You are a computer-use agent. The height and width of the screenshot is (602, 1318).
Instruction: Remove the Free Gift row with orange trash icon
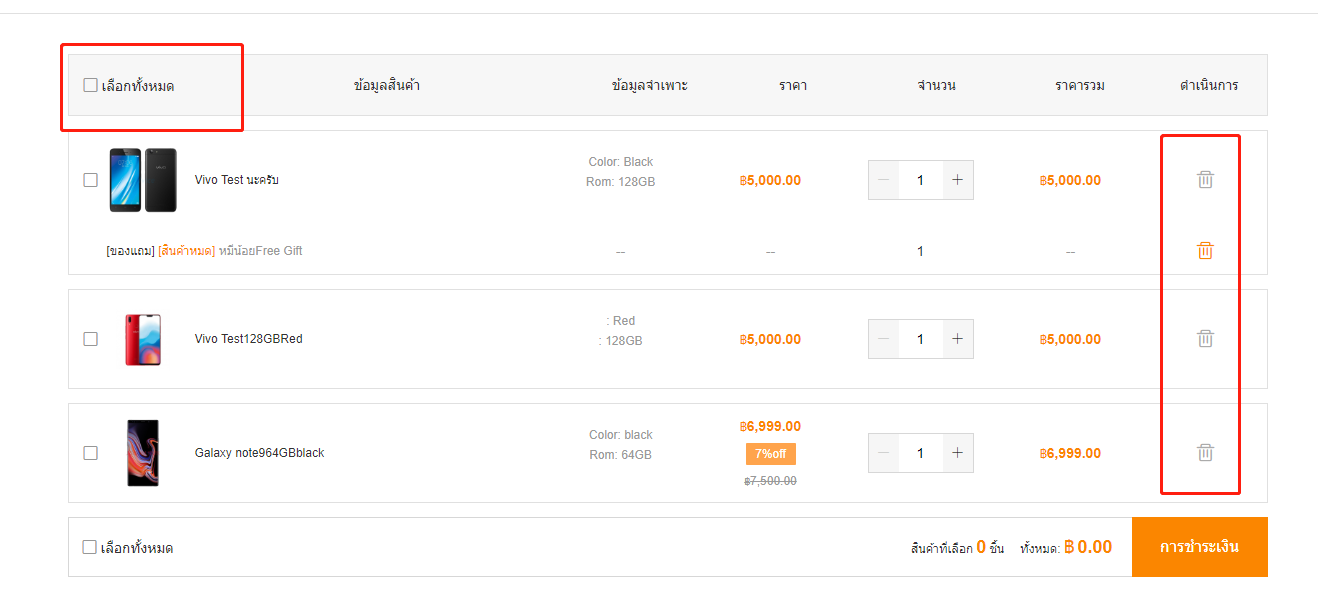tap(1205, 251)
